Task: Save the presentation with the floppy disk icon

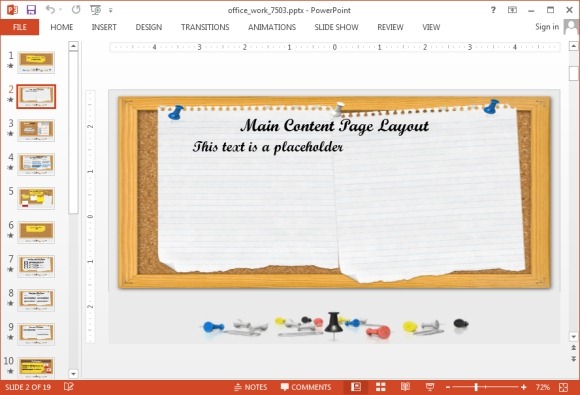Action: pos(31,10)
